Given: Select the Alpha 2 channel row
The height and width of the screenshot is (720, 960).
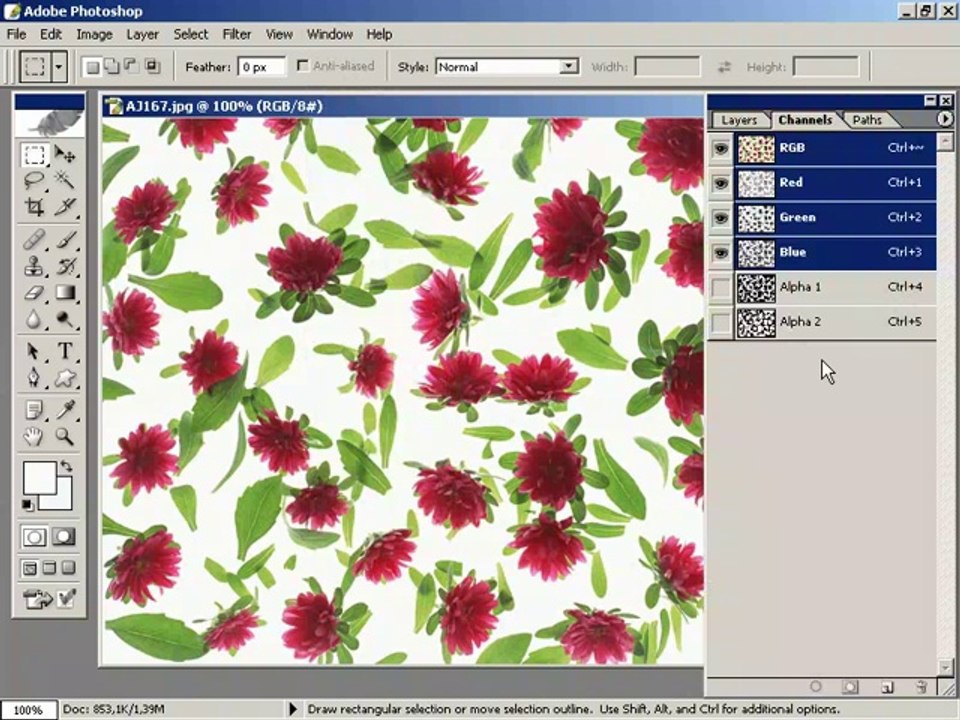Looking at the screenshot, I should coord(836,322).
